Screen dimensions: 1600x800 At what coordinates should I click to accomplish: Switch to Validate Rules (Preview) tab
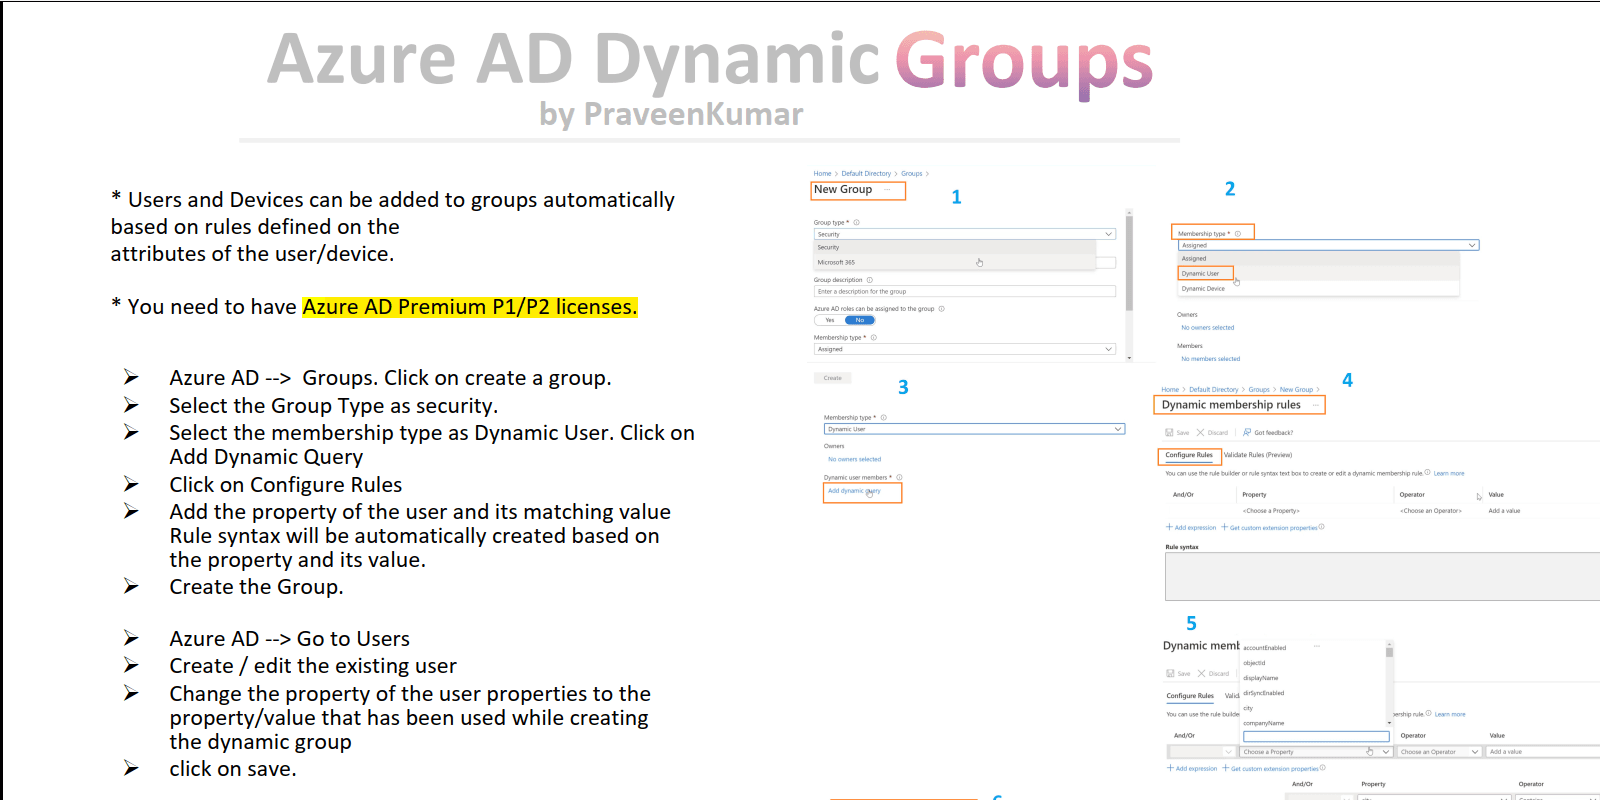coord(1258,455)
